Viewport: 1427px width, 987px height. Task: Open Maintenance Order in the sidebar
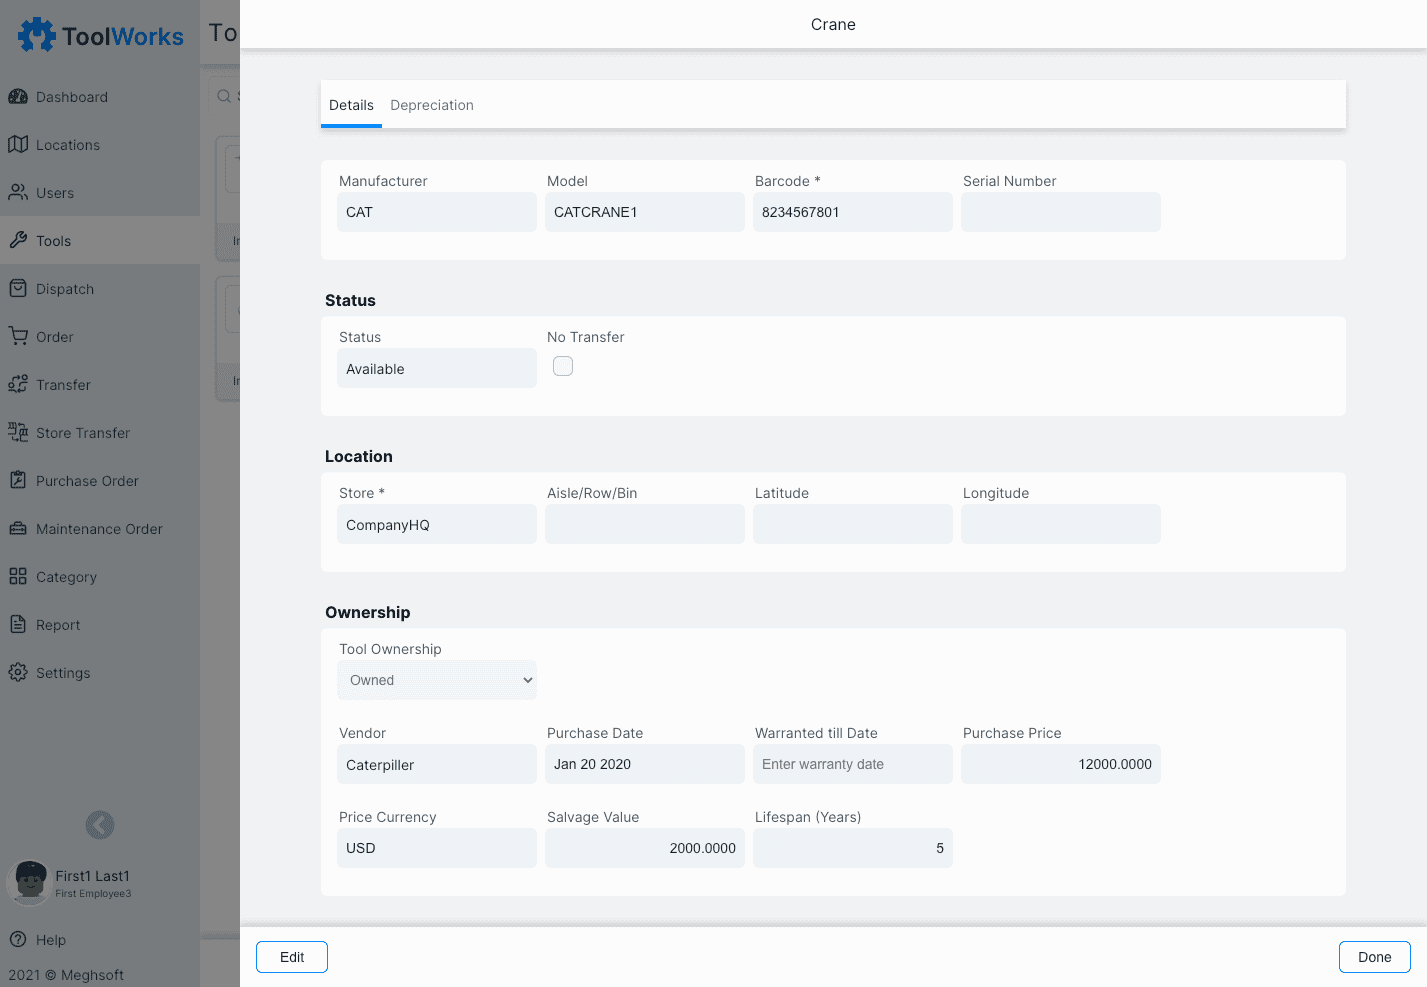pos(99,529)
